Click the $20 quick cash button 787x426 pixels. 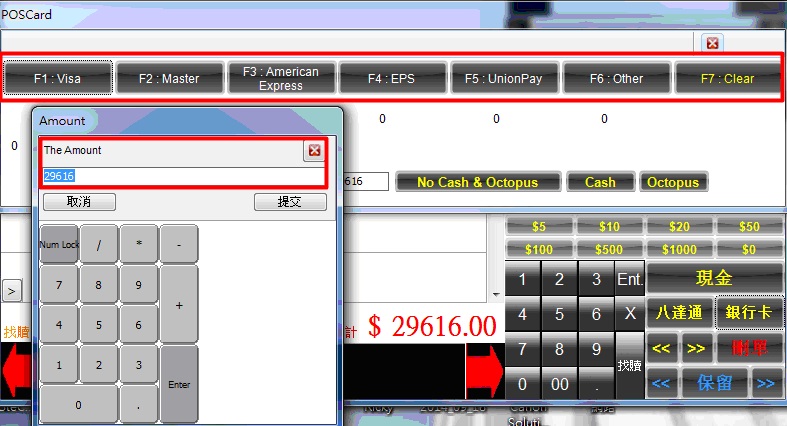(679, 226)
